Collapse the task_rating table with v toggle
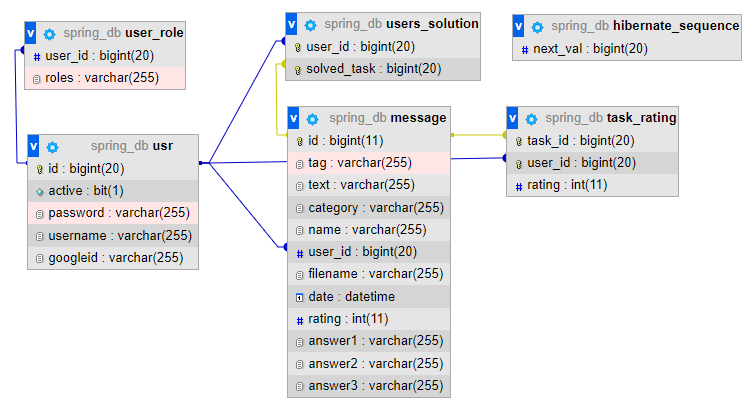This screenshot has height=407, width=754. [x=513, y=118]
